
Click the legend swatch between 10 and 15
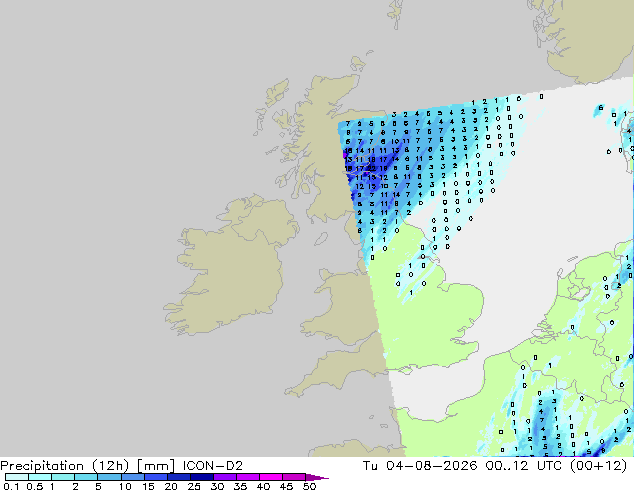click(132, 477)
